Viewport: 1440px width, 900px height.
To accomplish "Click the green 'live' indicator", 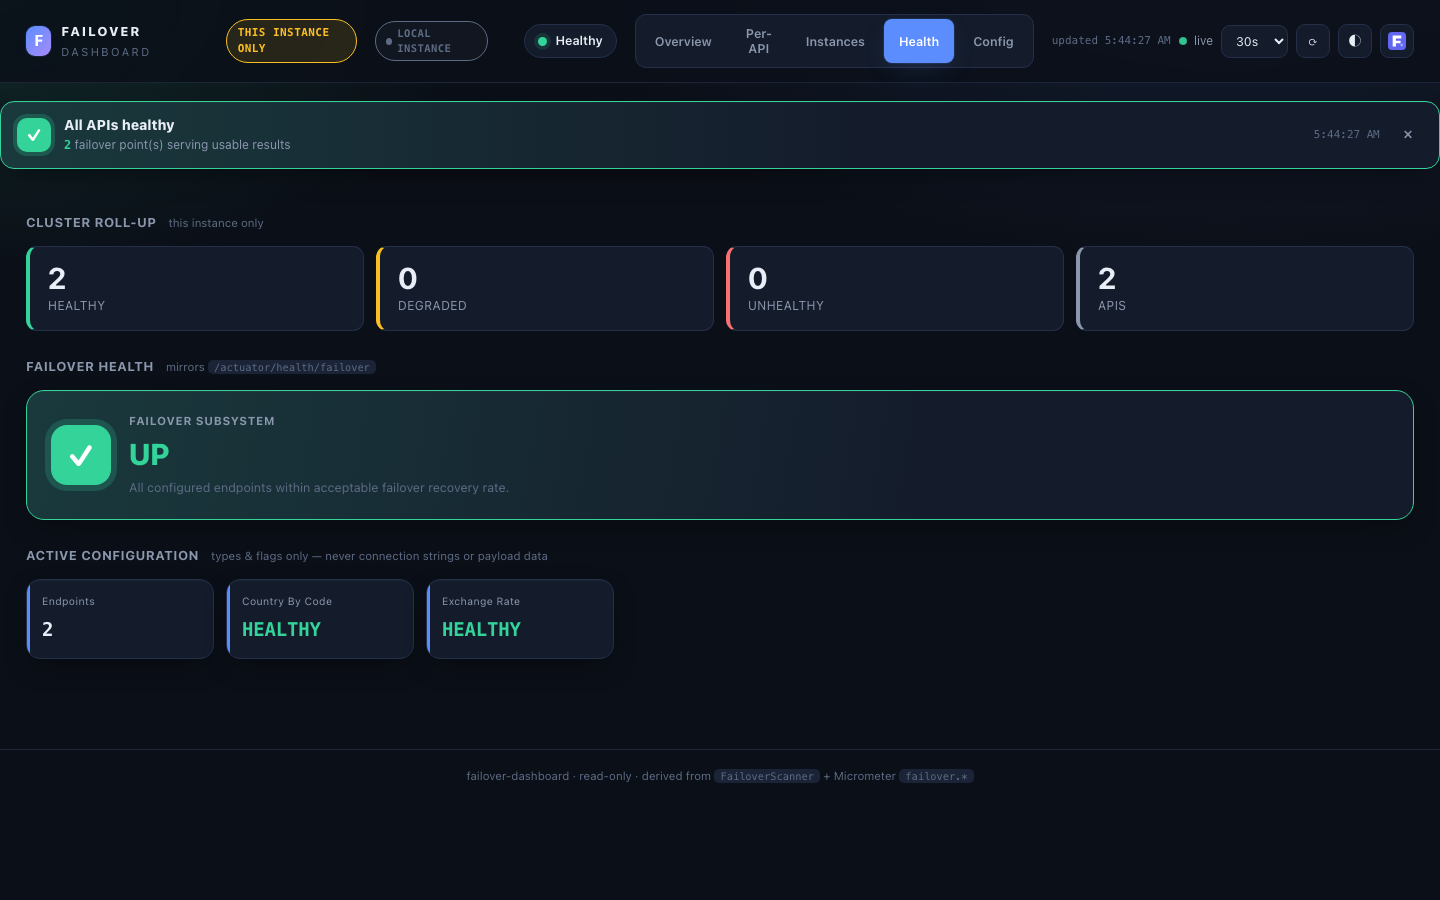I will point(1196,41).
